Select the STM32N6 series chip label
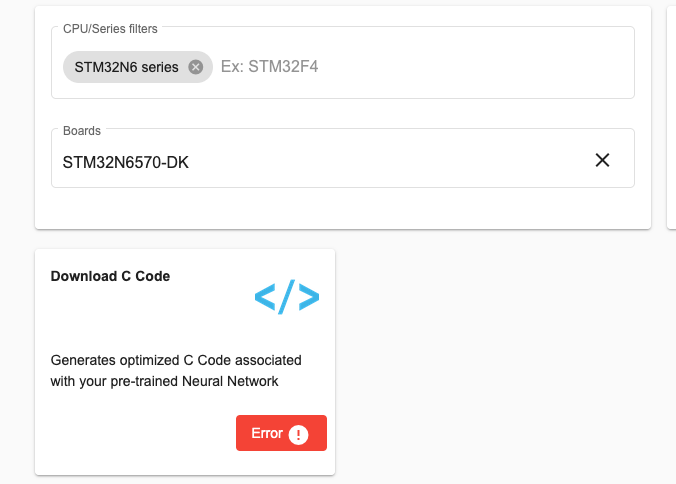 [x=126, y=67]
